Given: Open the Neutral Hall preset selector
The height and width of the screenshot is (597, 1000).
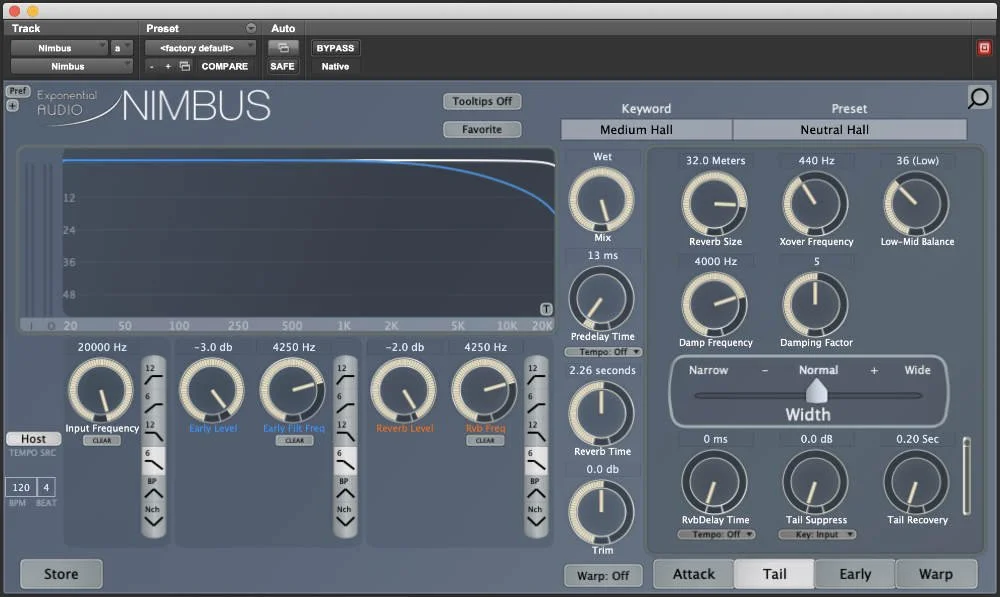Looking at the screenshot, I should (849, 129).
